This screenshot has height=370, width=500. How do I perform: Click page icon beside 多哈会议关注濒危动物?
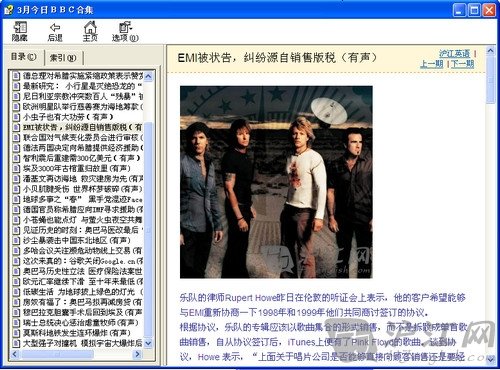click(16, 251)
